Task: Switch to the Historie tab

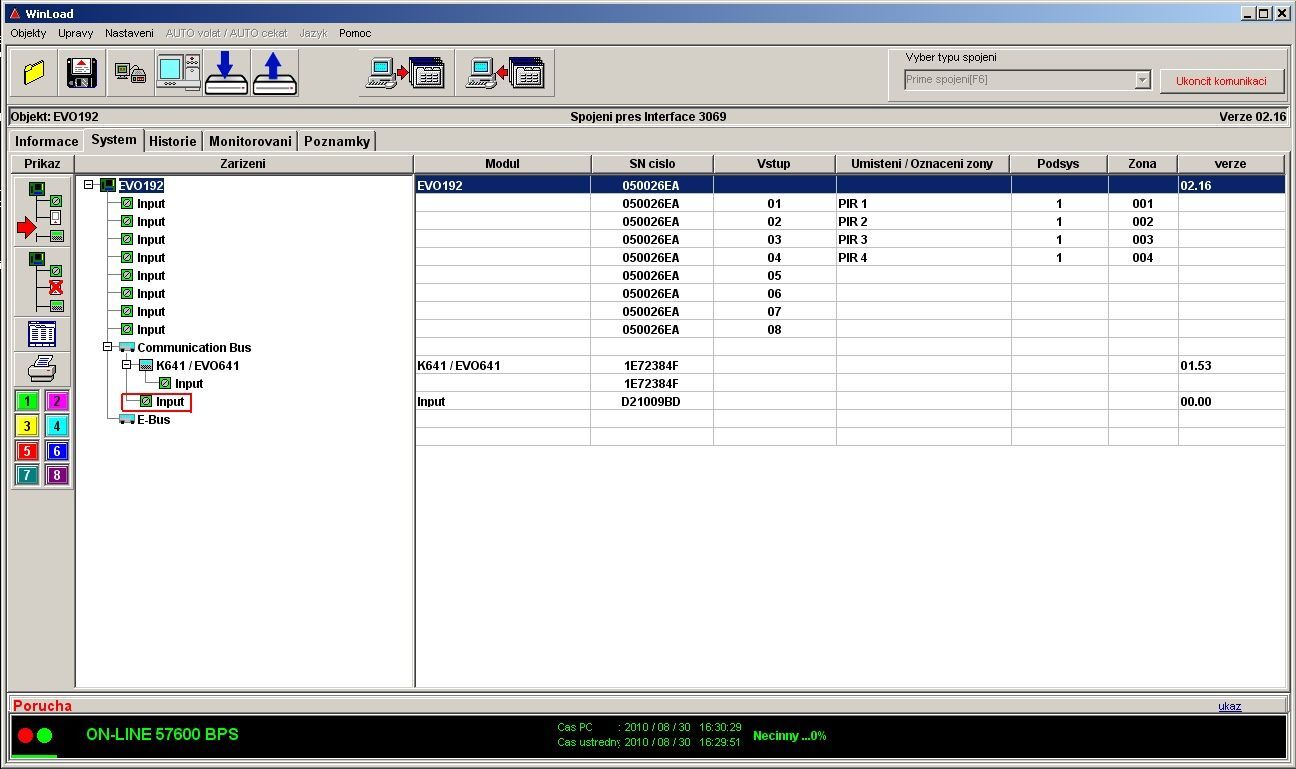Action: [173, 141]
